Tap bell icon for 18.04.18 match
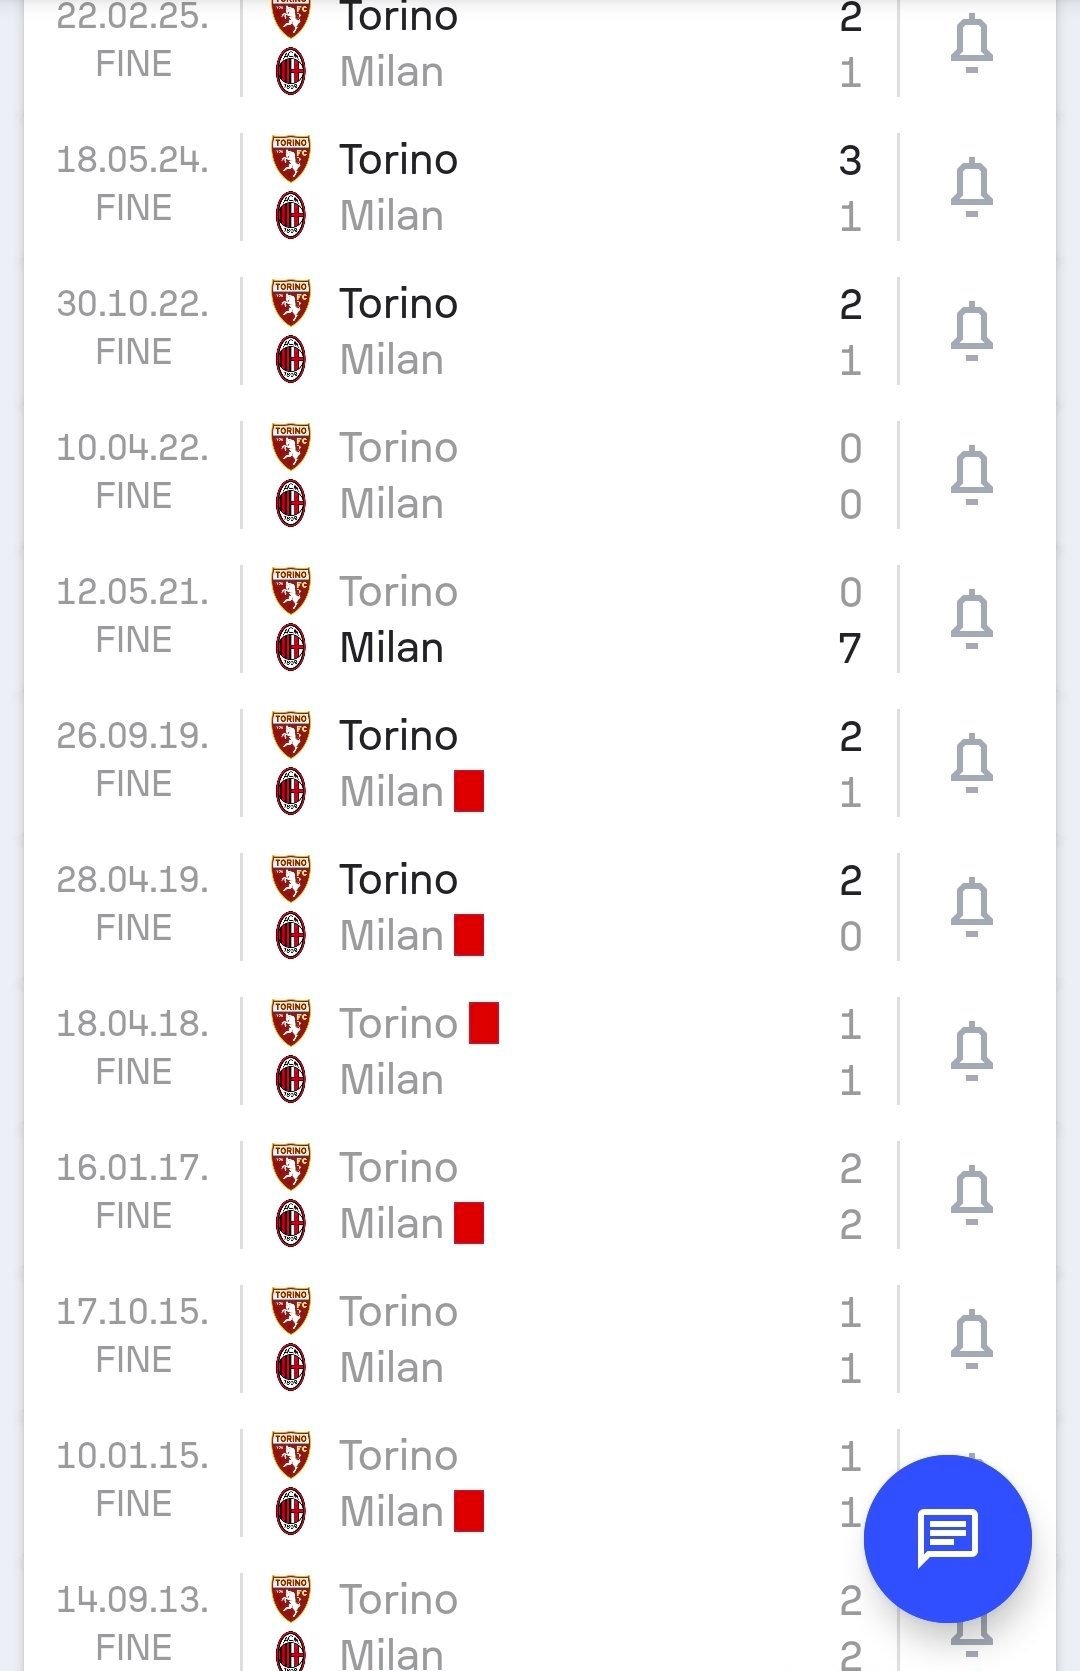1080x1671 pixels. tap(971, 1051)
